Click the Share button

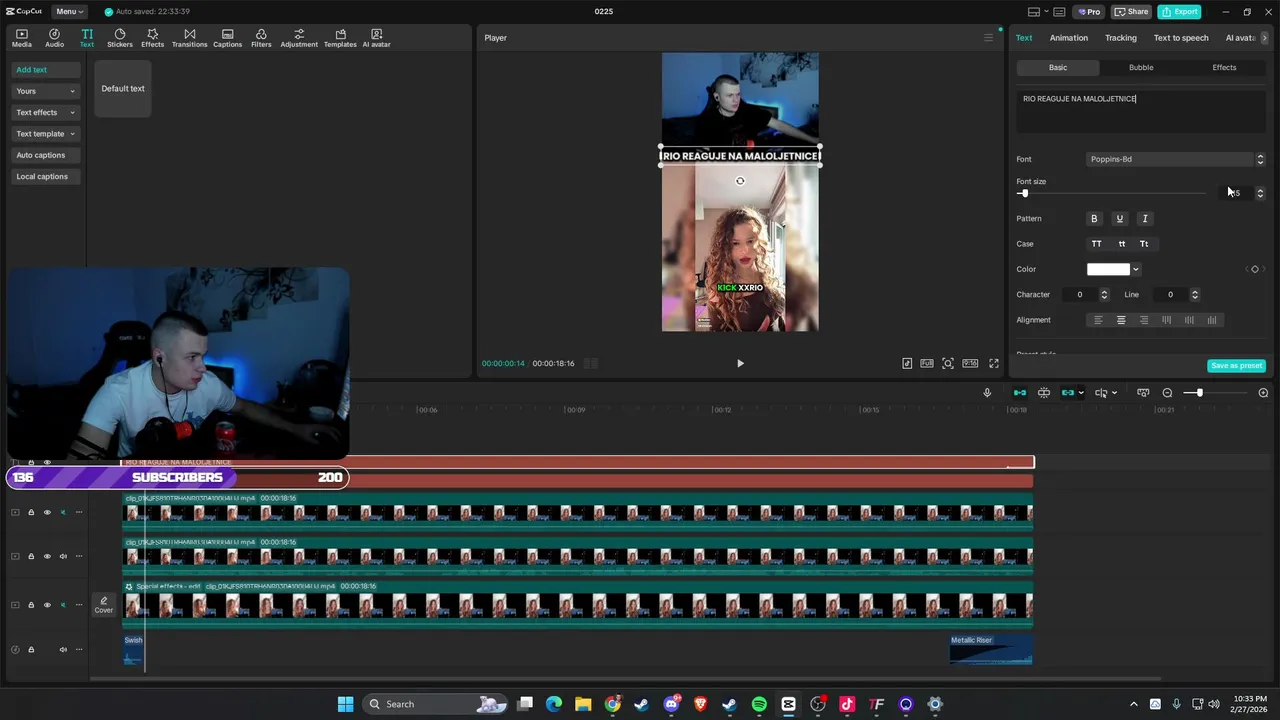1132,12
